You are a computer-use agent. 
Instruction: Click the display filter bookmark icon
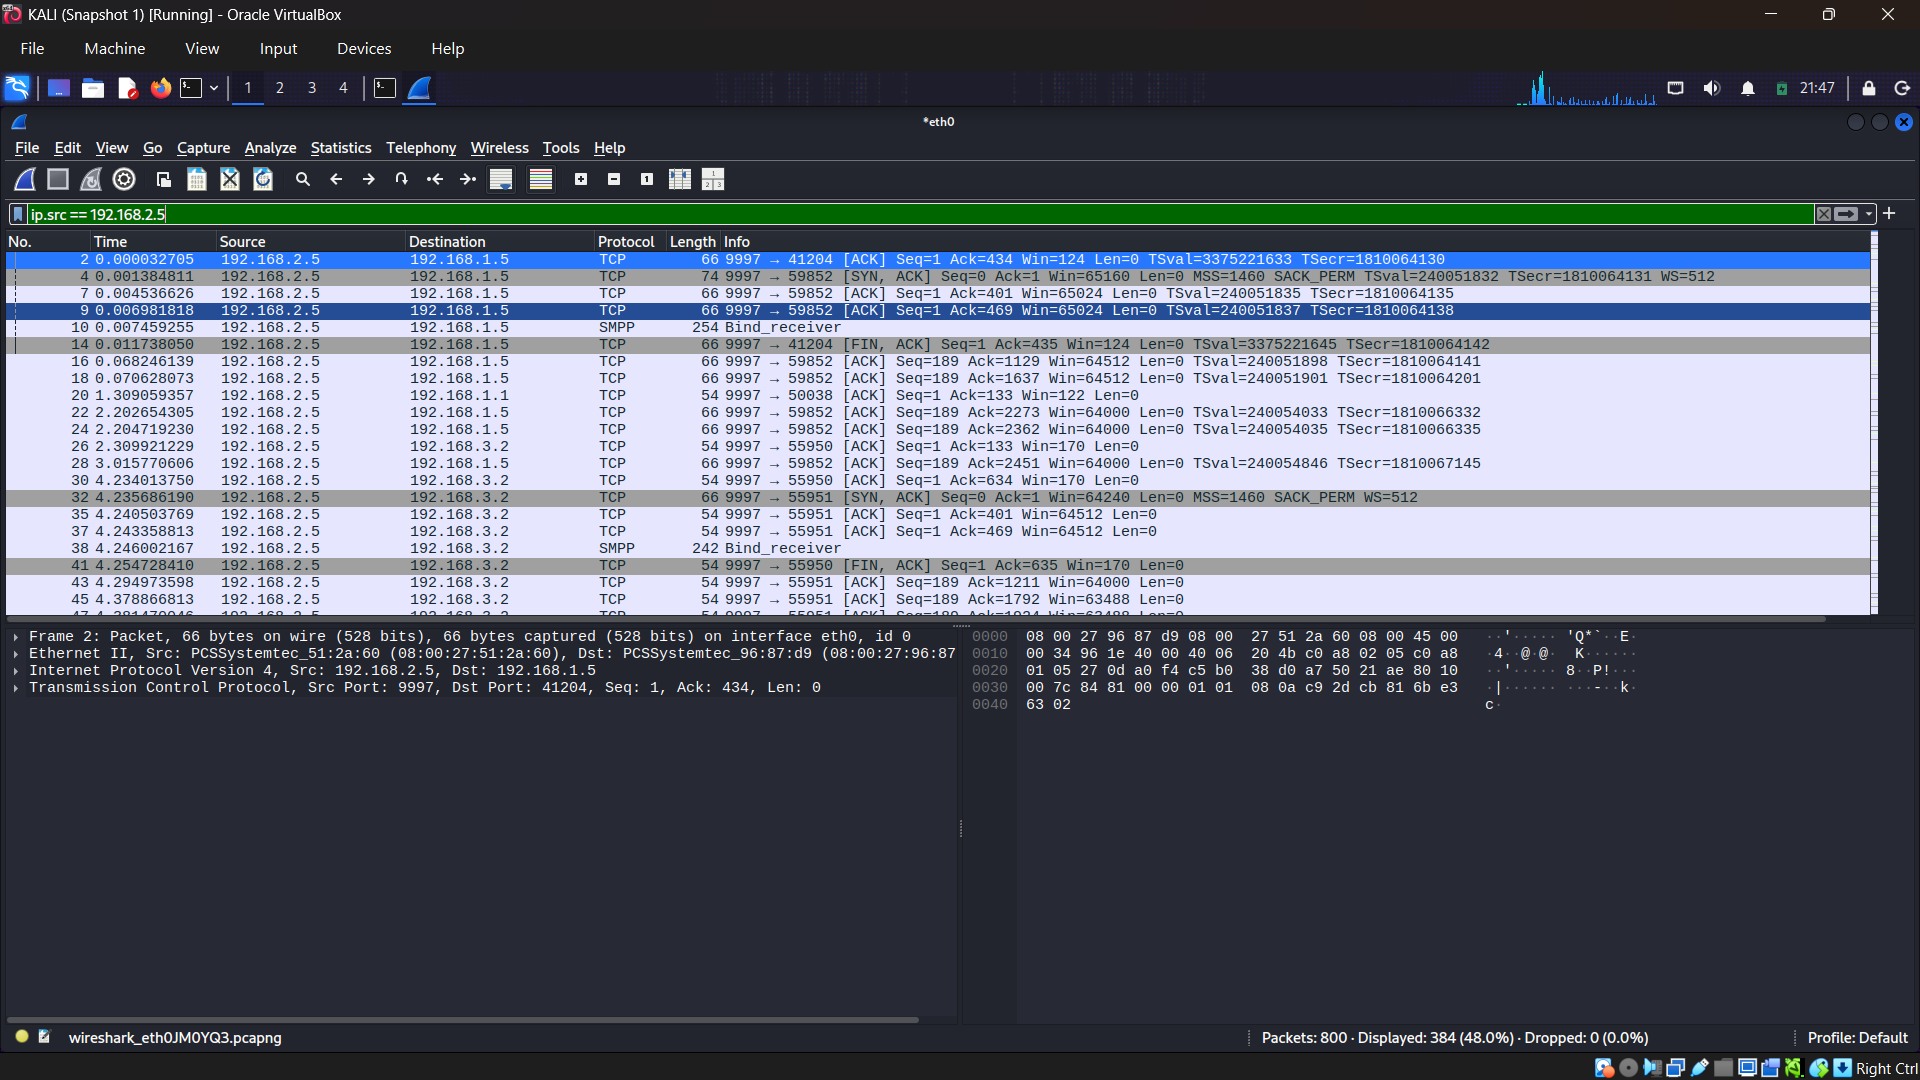point(18,214)
